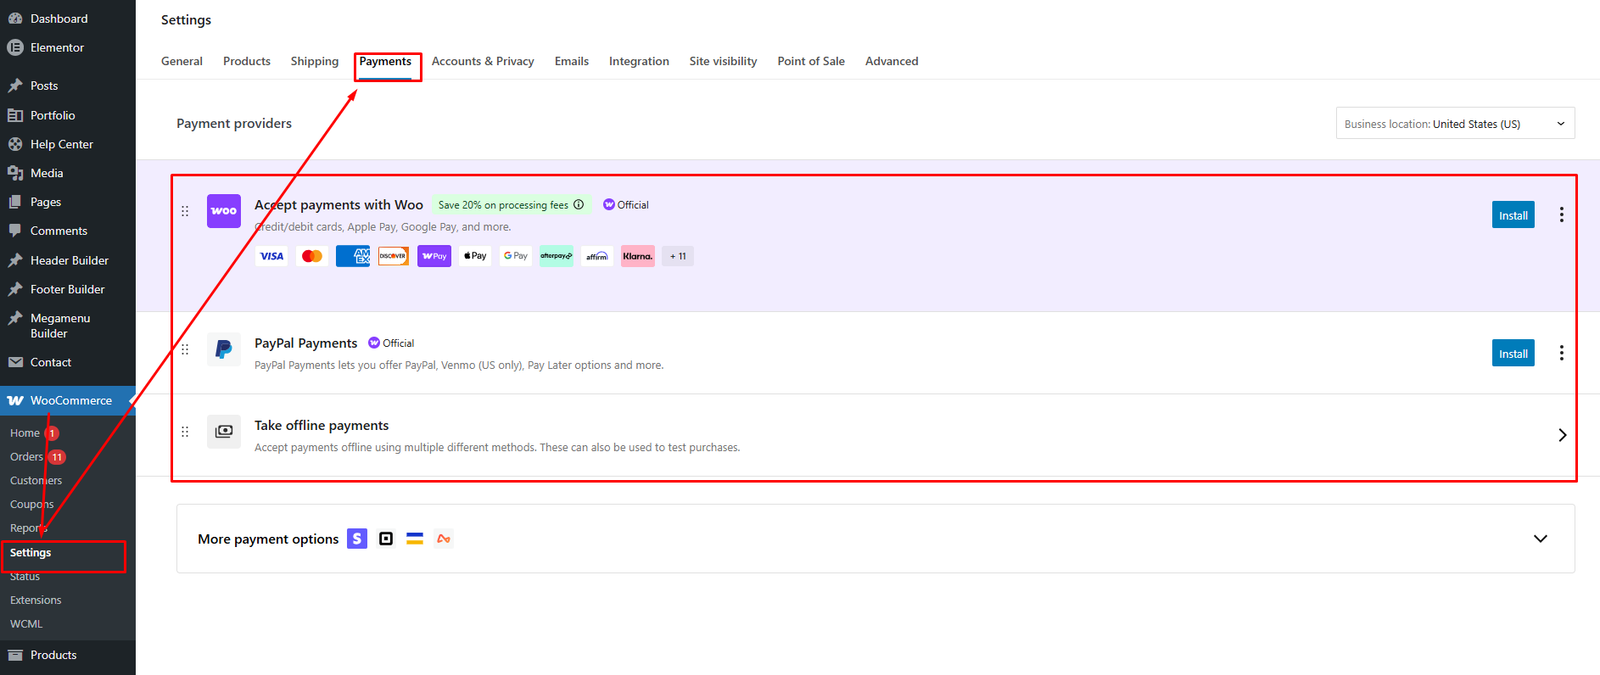Click the Apple Pay icon
The width and height of the screenshot is (1600, 675).
pos(475,256)
